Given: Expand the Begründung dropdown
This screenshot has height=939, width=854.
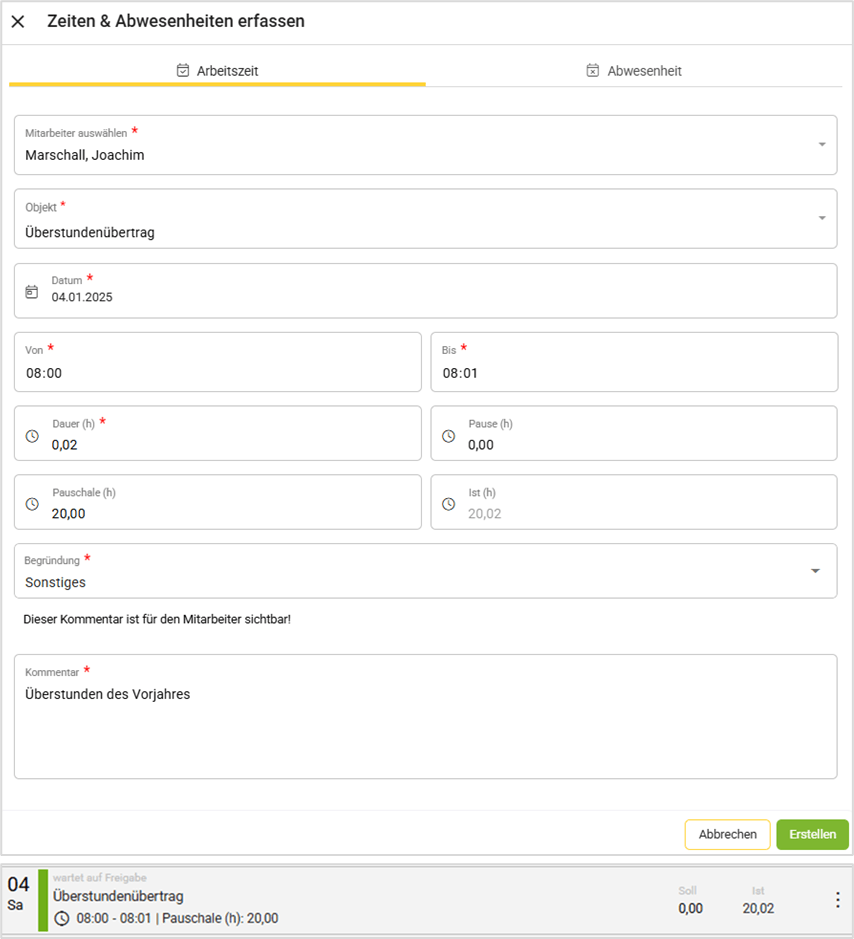Looking at the screenshot, I should pos(815,571).
